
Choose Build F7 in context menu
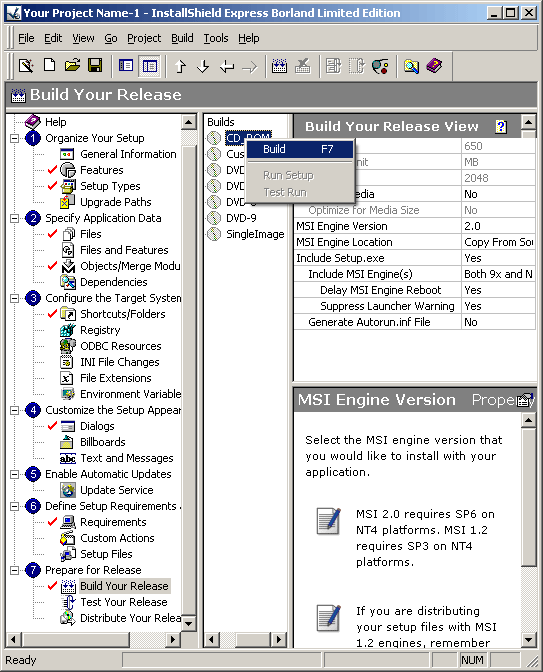point(300,149)
